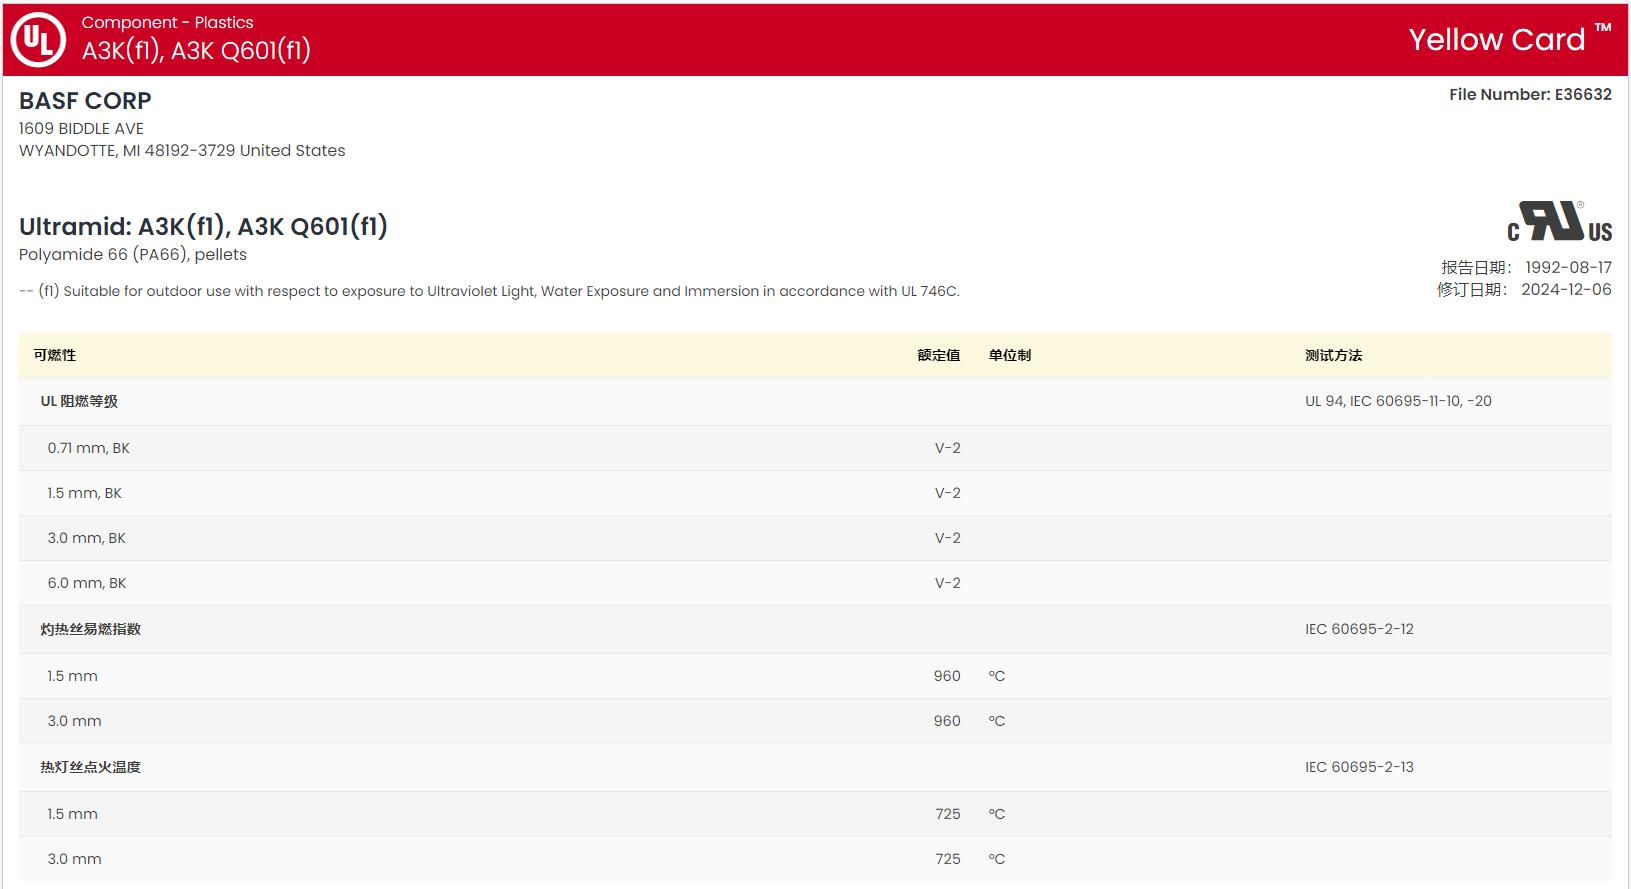The height and width of the screenshot is (889, 1631).
Task: Click the V-2 value in the 6.0 mm, BK row
Action: pos(948,583)
